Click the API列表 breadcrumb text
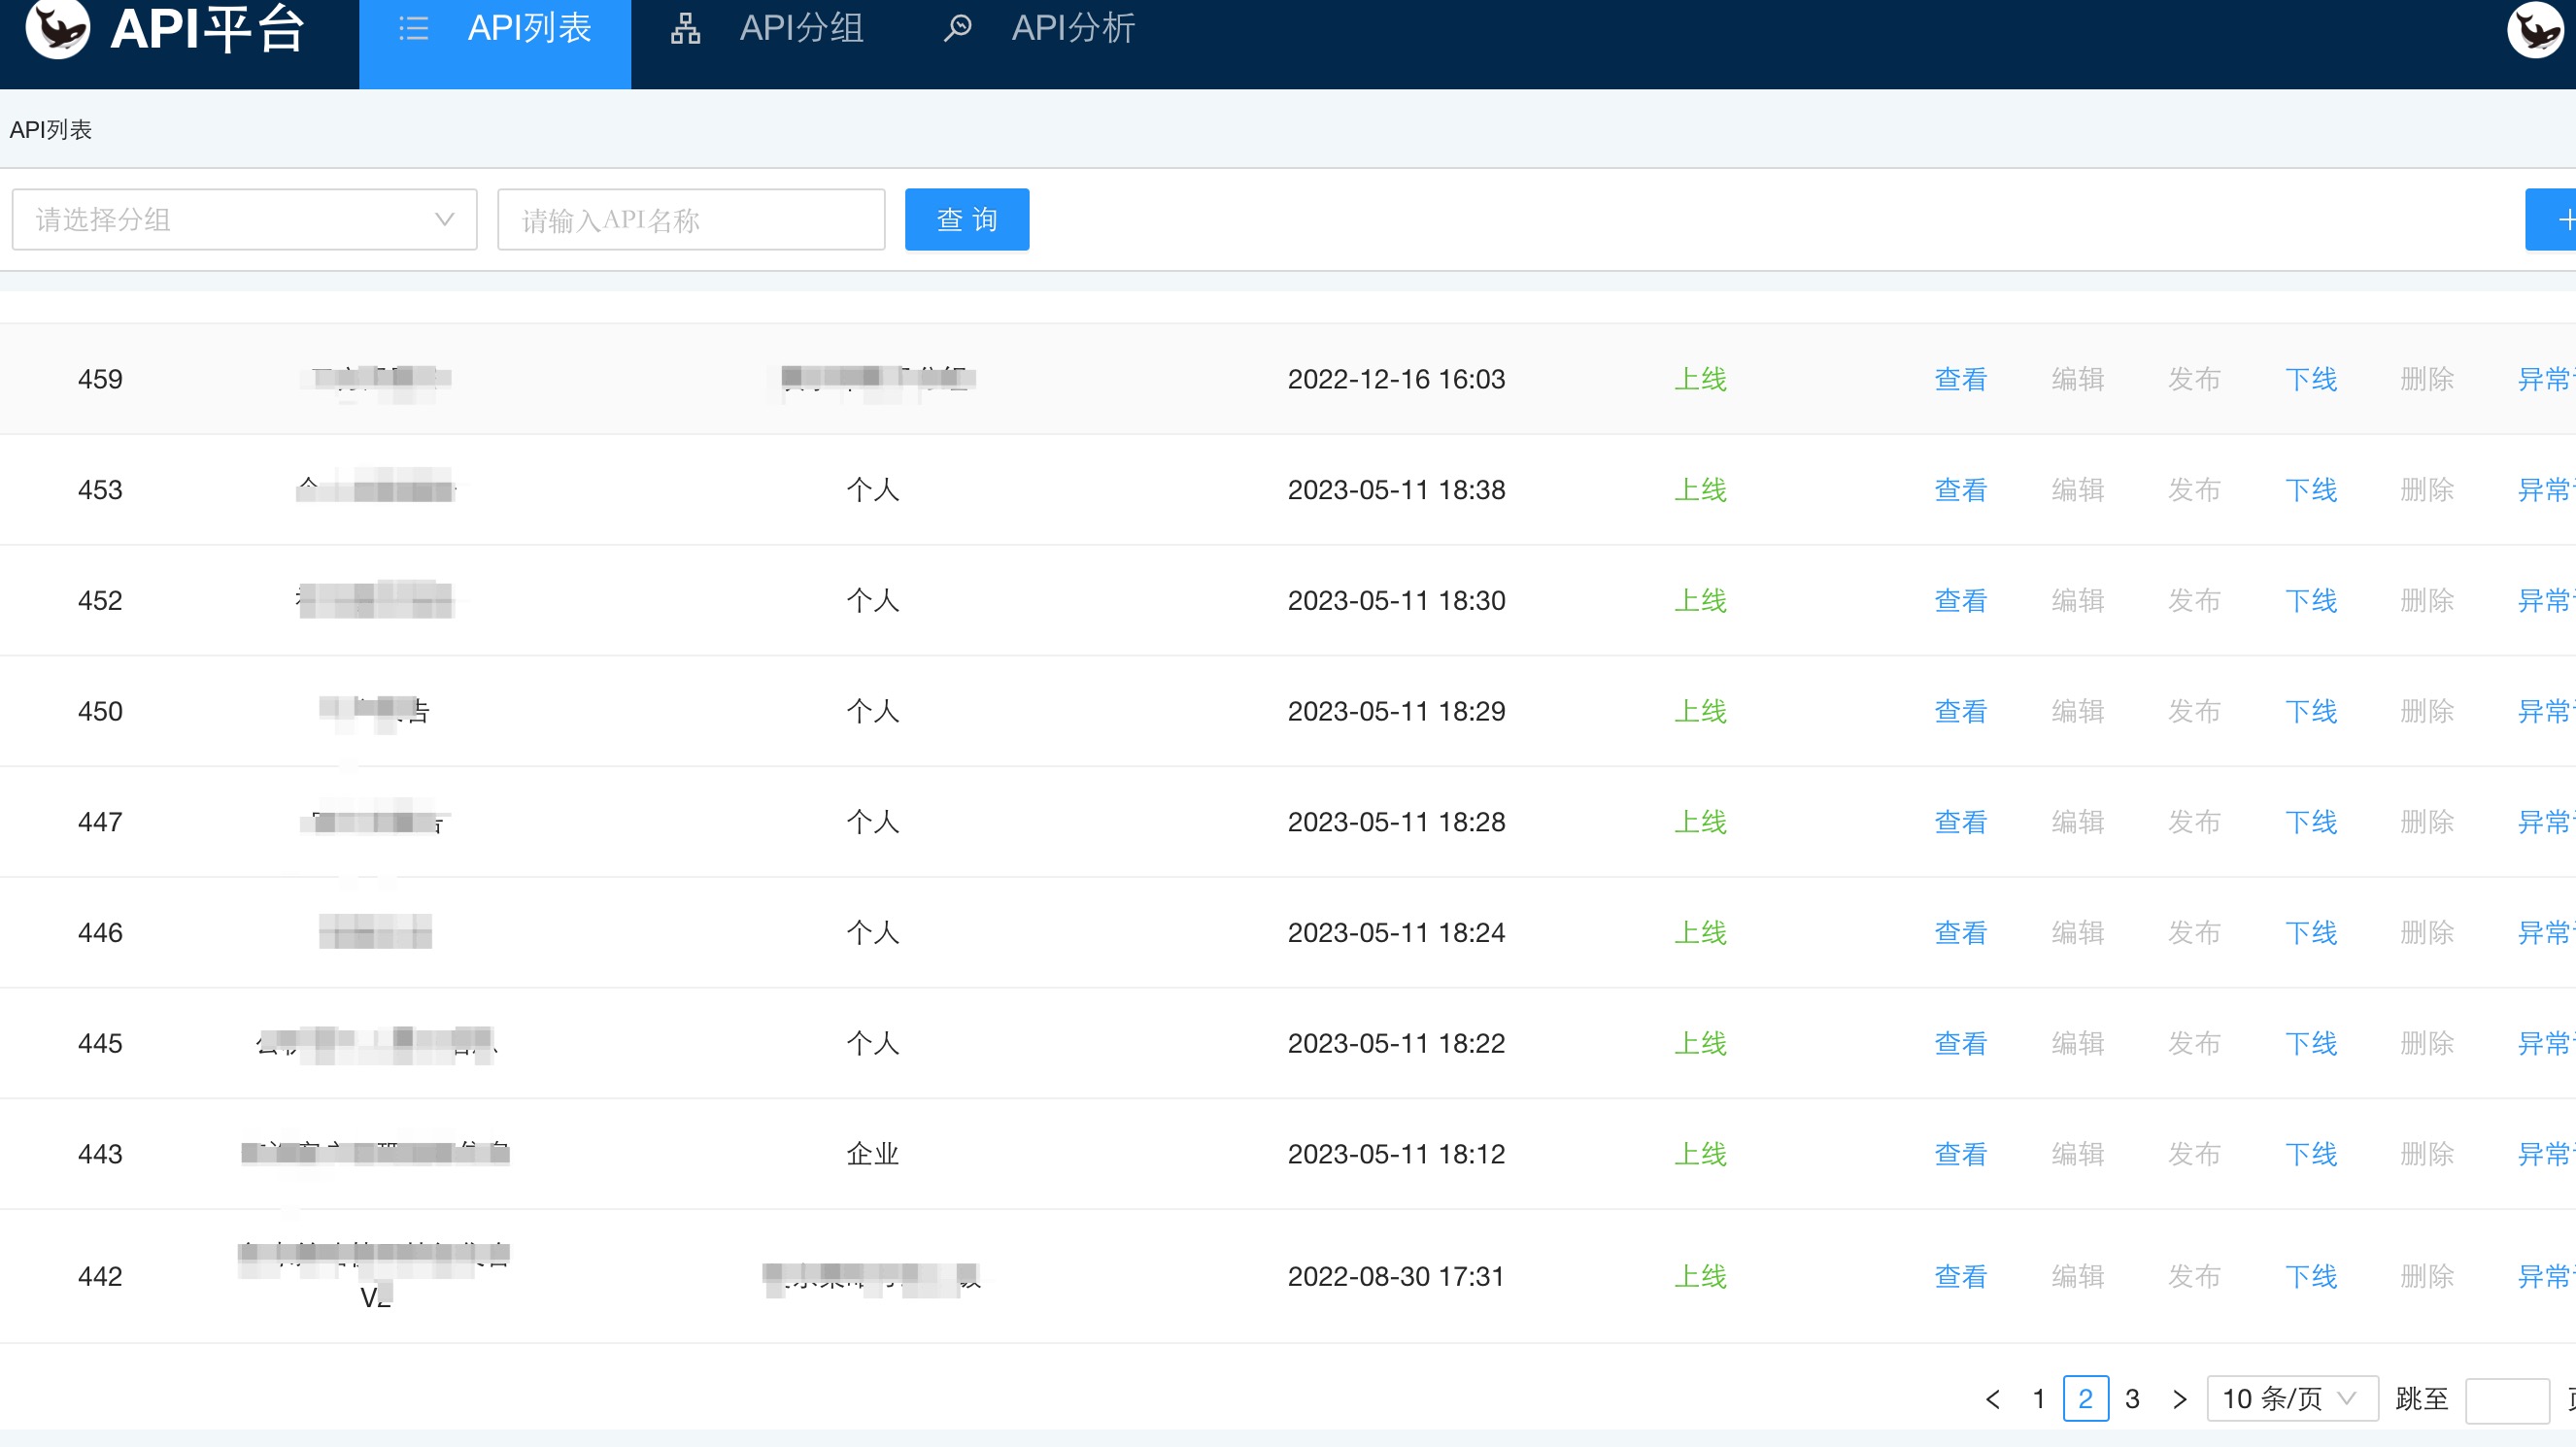 (51, 129)
